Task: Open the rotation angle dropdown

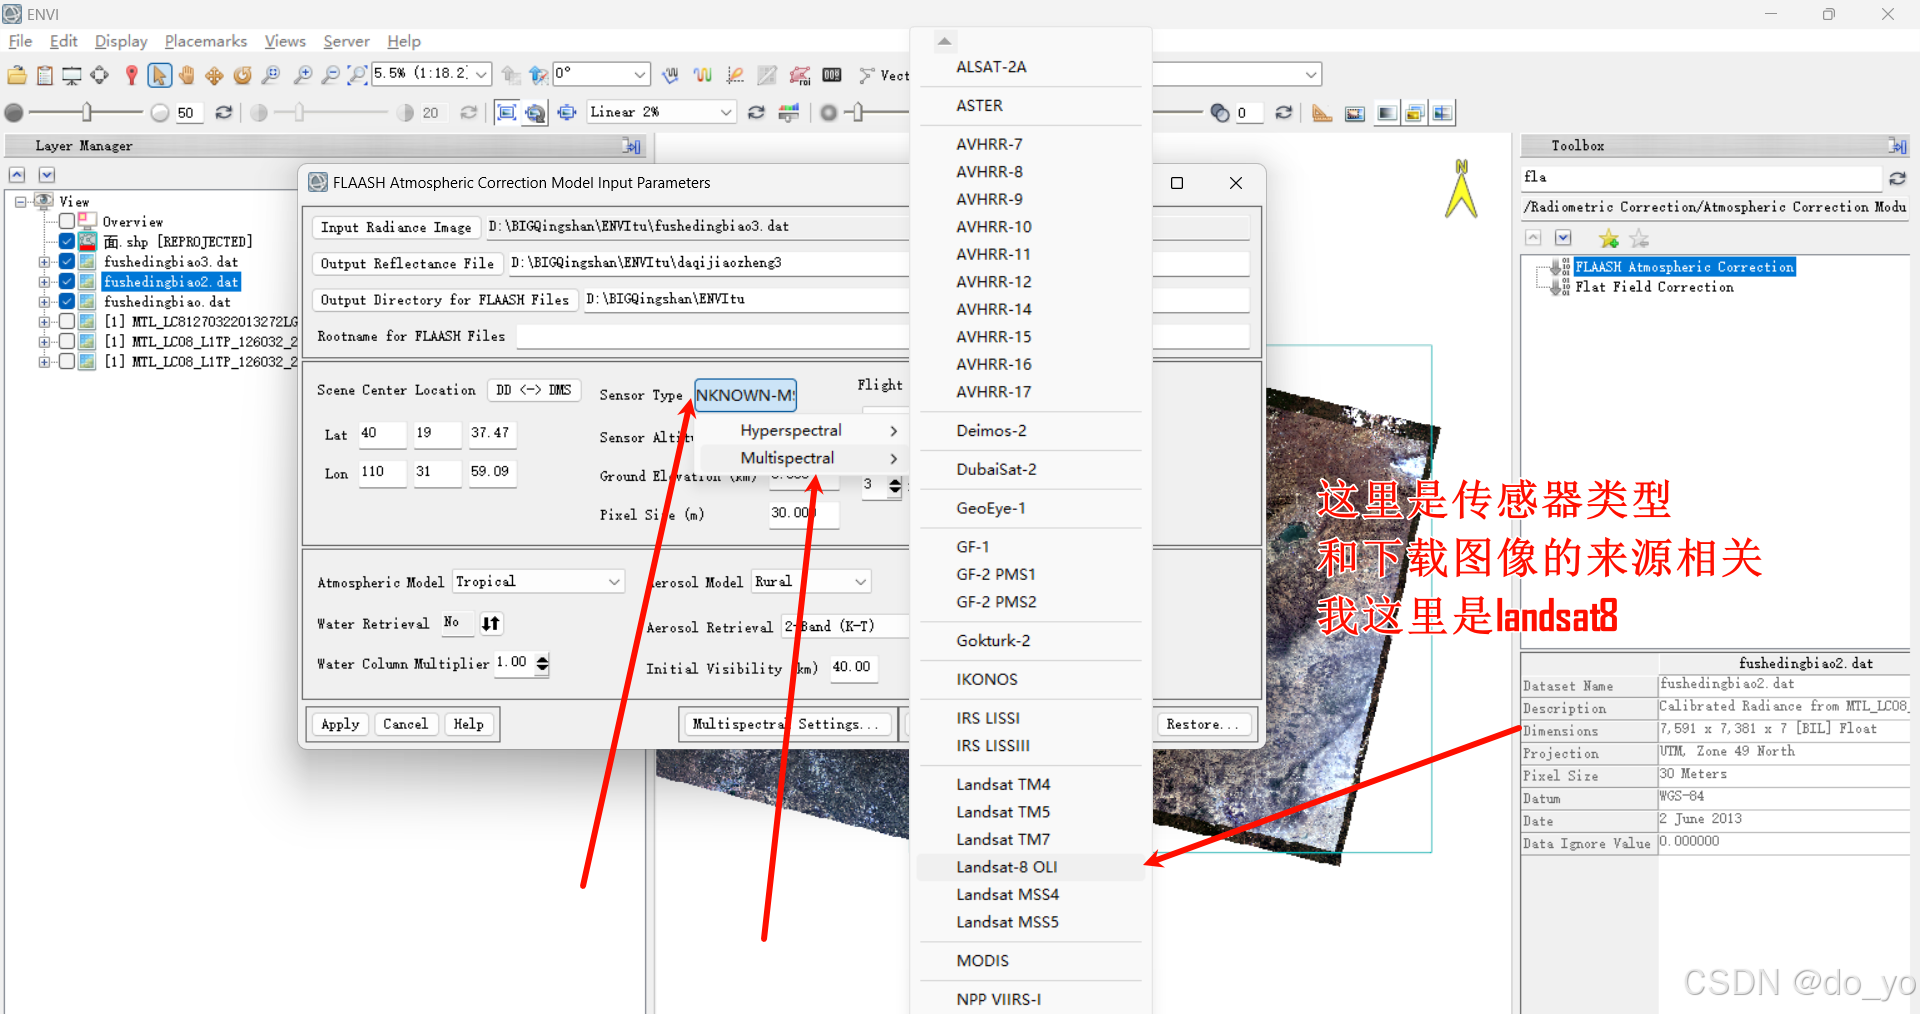Action: click(x=639, y=74)
